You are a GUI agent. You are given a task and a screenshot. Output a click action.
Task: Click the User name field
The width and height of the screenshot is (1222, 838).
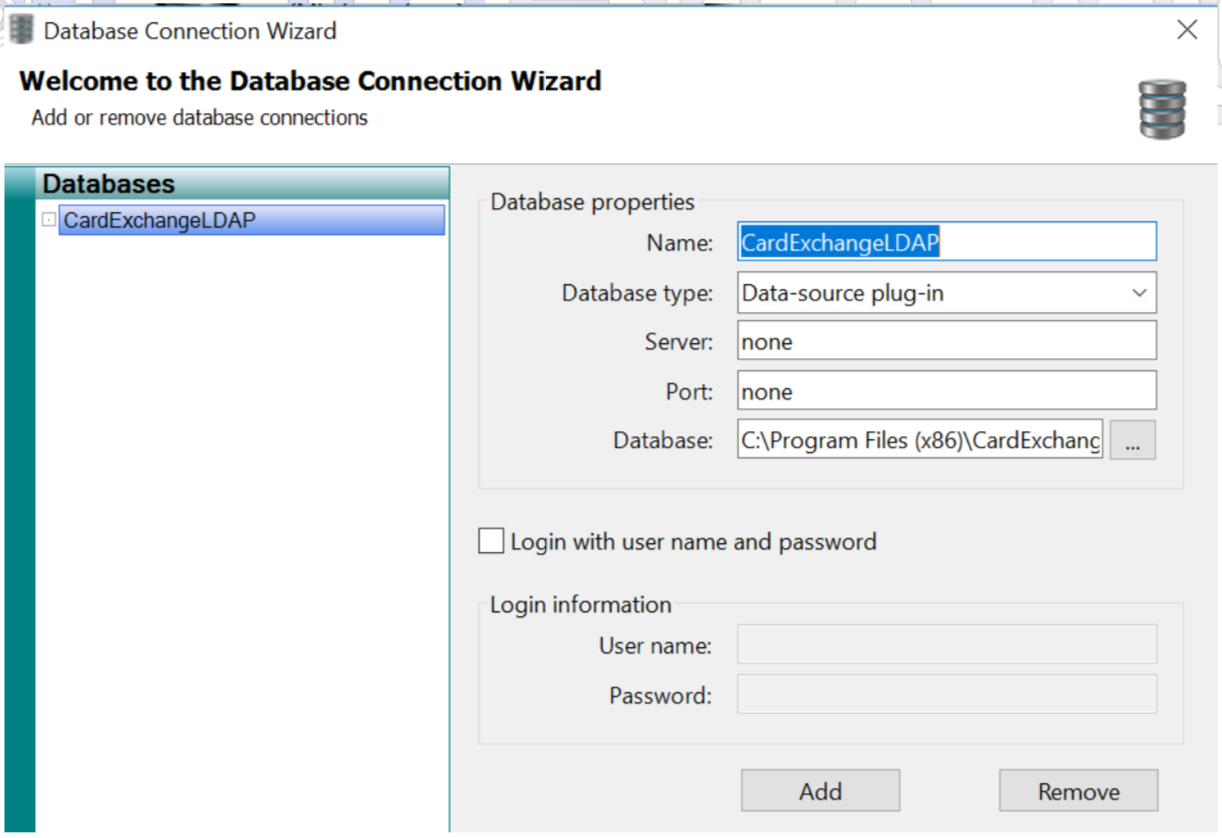tap(947, 645)
